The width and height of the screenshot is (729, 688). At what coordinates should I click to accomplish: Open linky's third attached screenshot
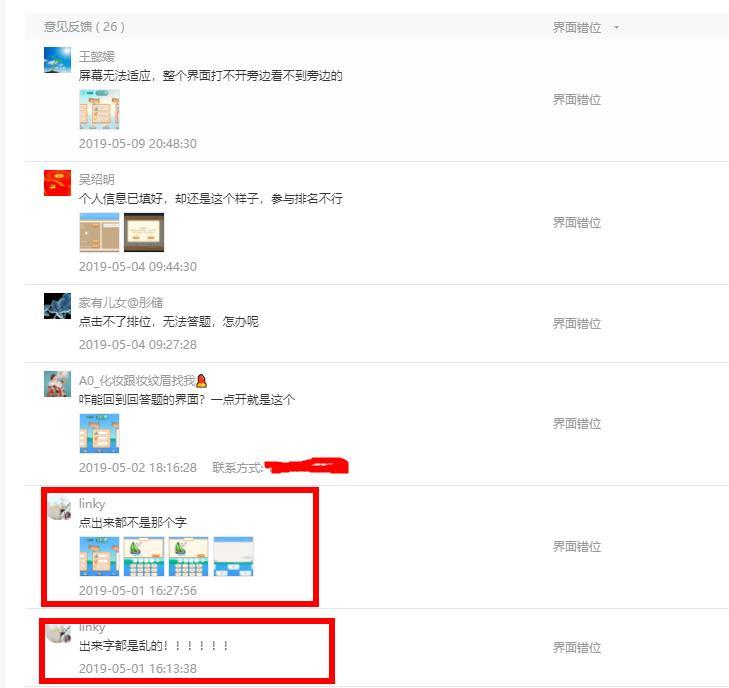coord(188,556)
